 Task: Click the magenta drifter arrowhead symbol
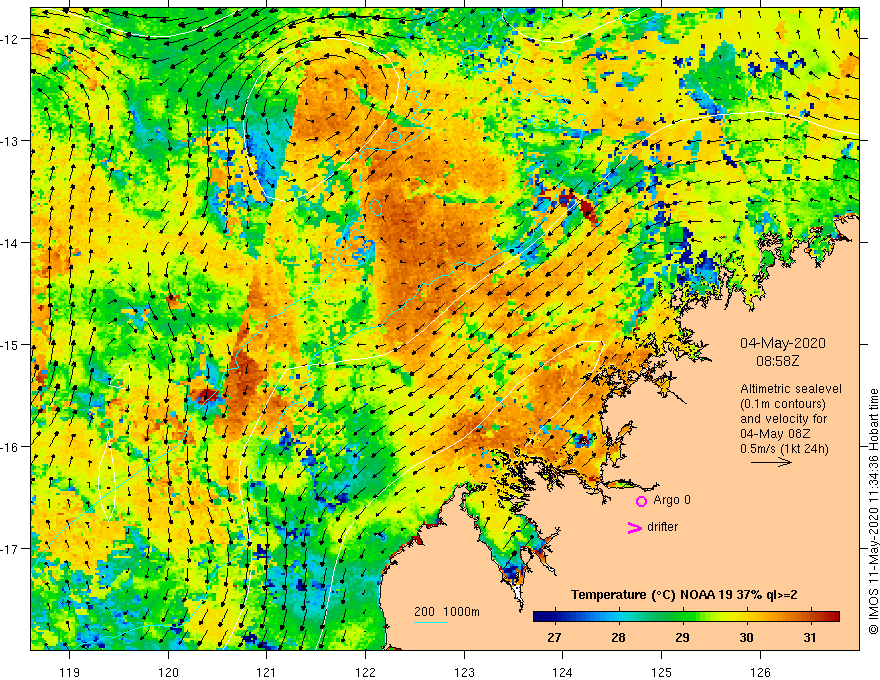[634, 527]
